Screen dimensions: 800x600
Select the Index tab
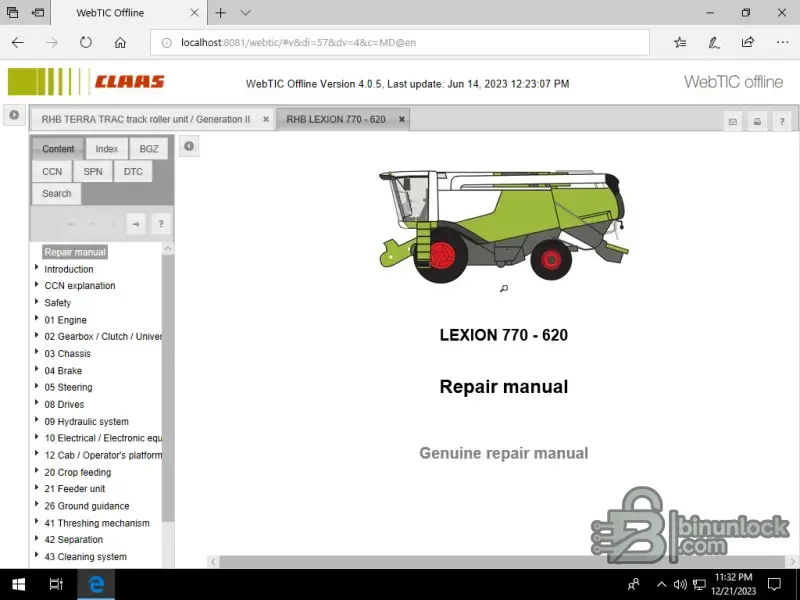tap(107, 149)
